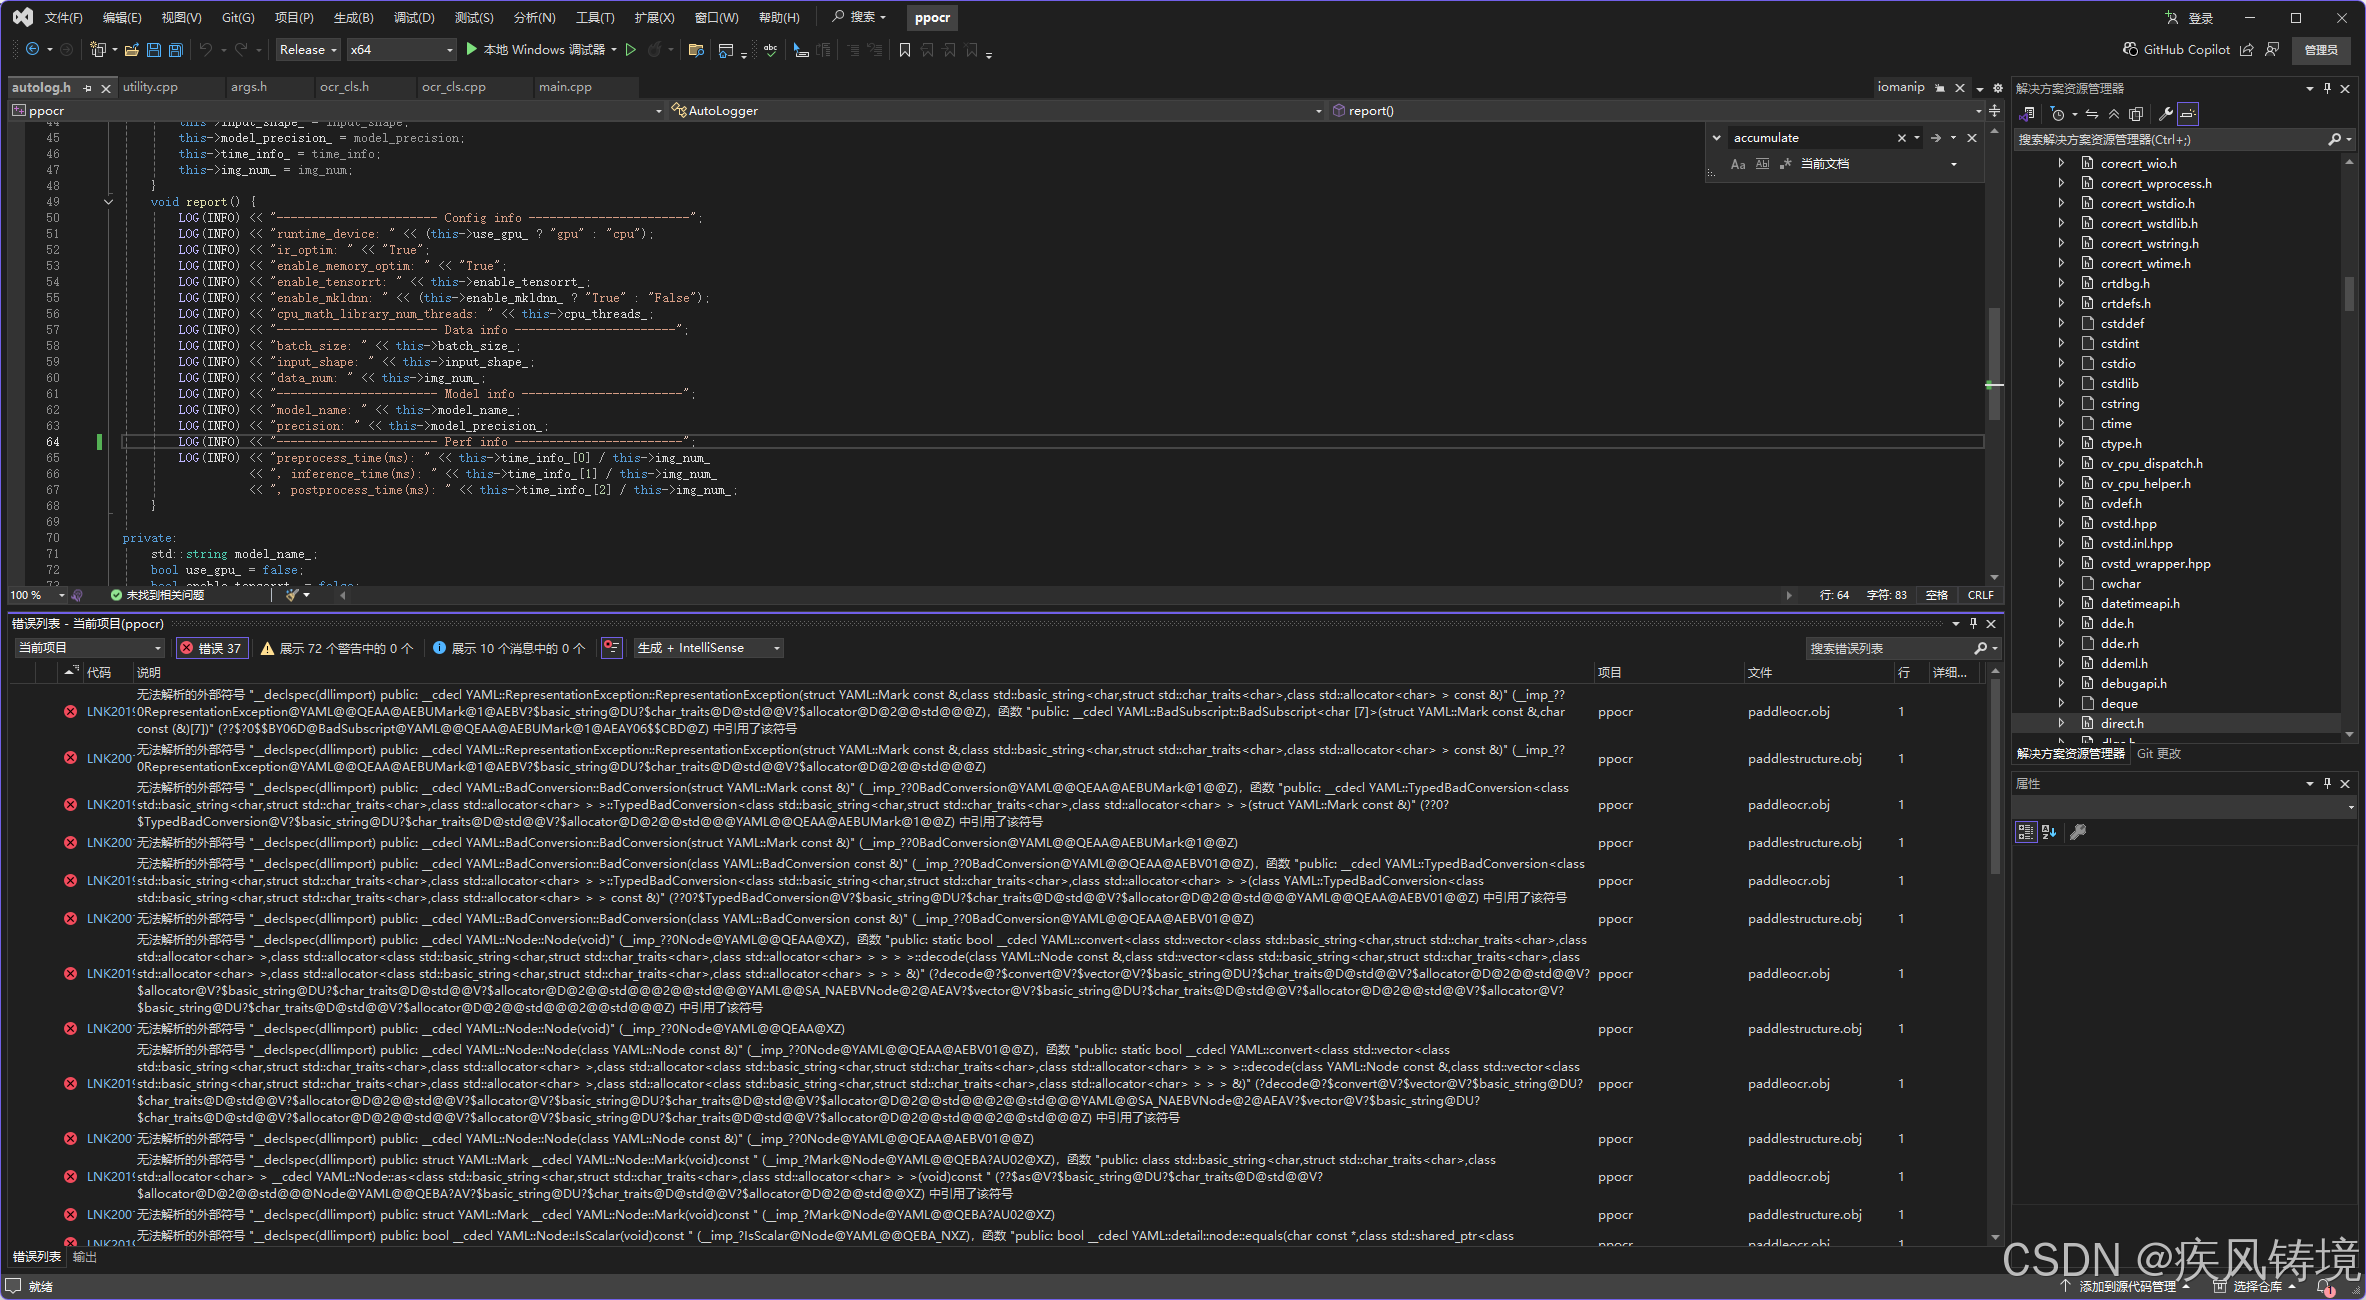This screenshot has width=2366, height=1300.
Task: Click the Find in Files toolbar icon
Action: point(696,50)
